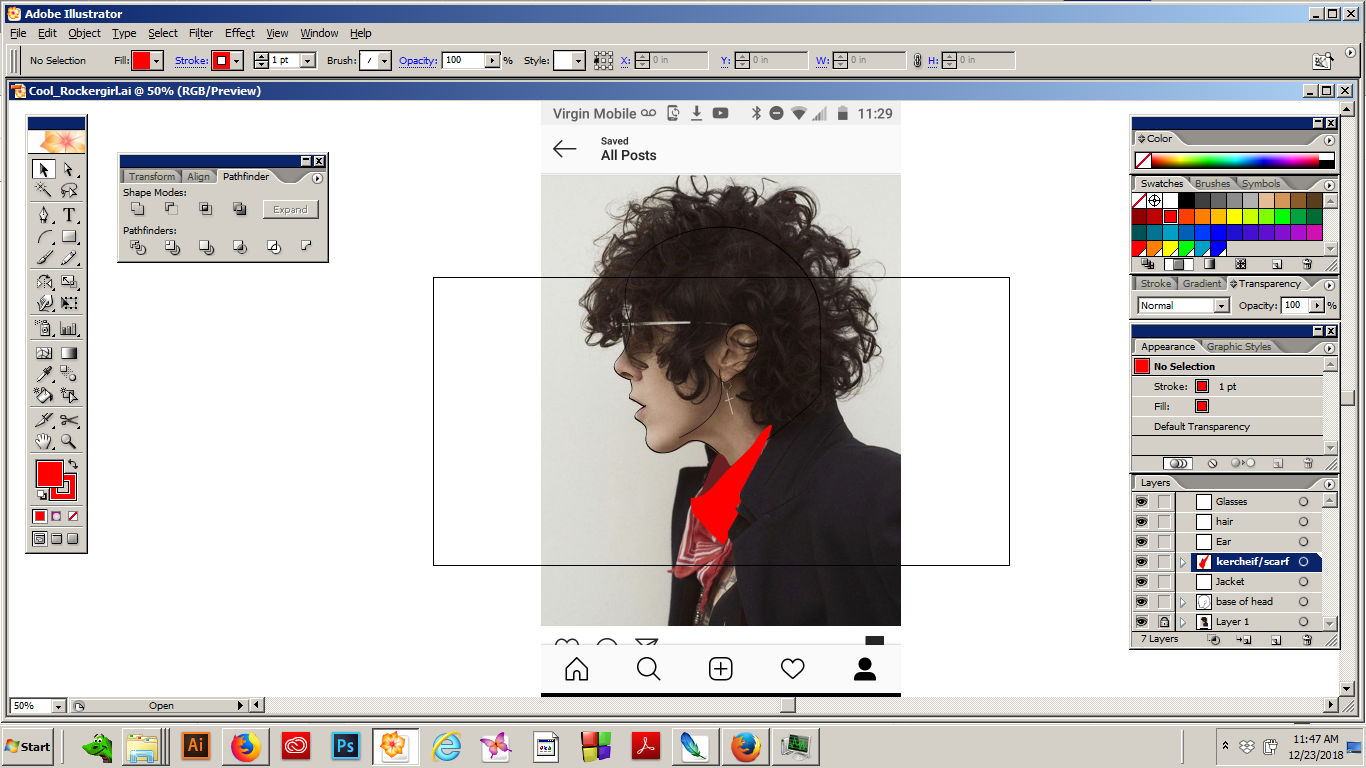Viewport: 1366px width, 768px height.
Task: Pick the Pencil tool
Action: point(69,258)
